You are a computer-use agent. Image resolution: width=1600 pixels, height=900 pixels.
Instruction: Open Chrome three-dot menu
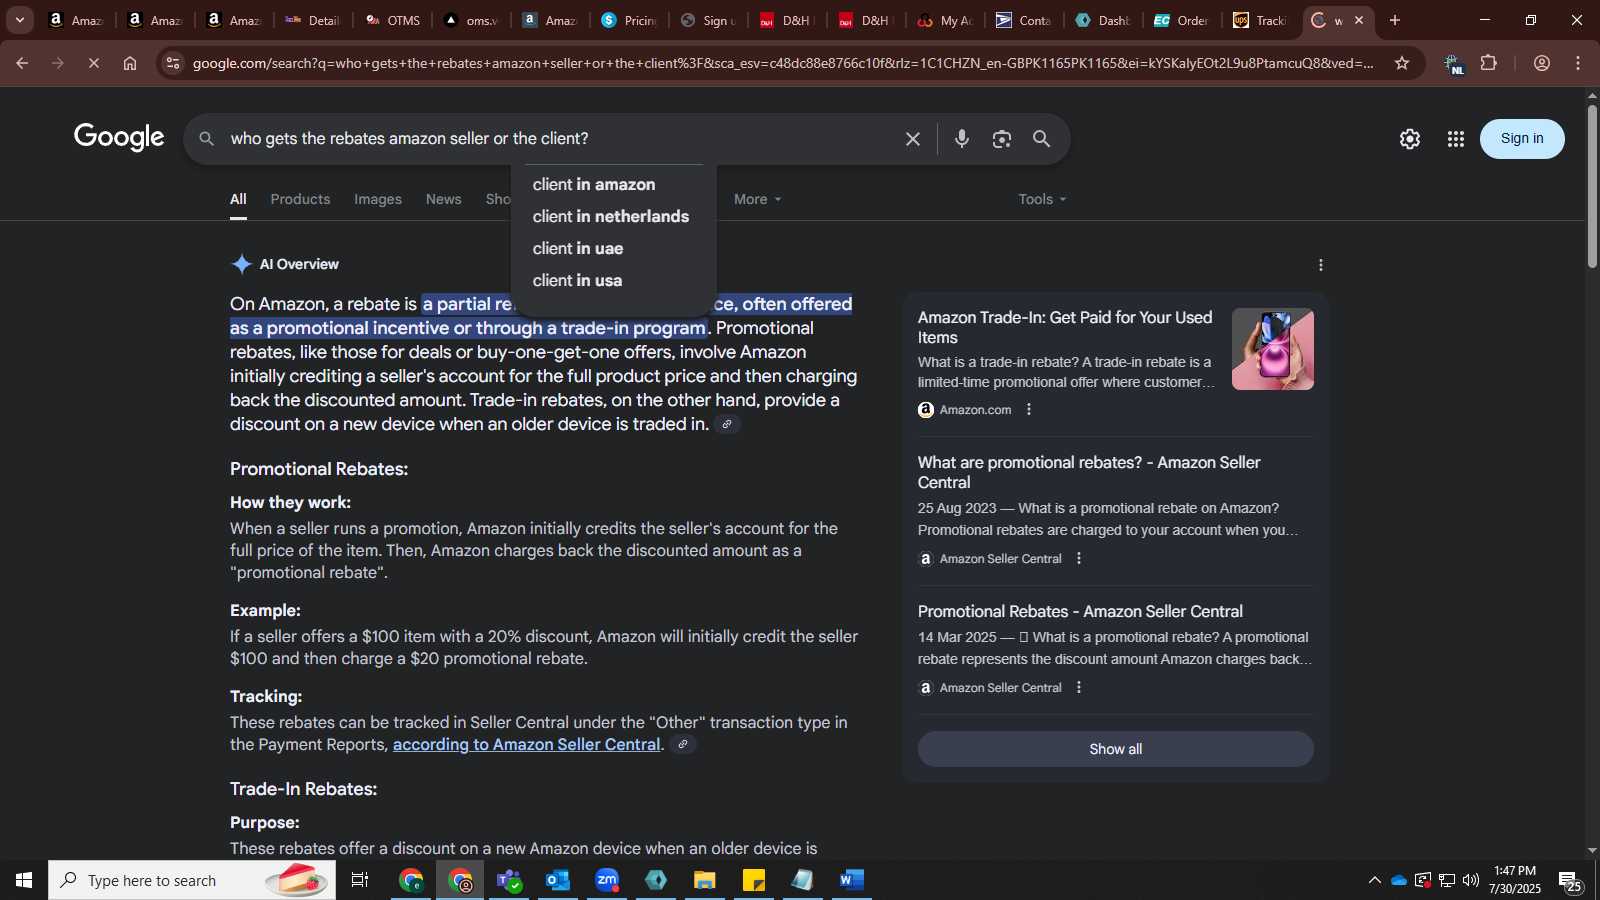[1578, 63]
